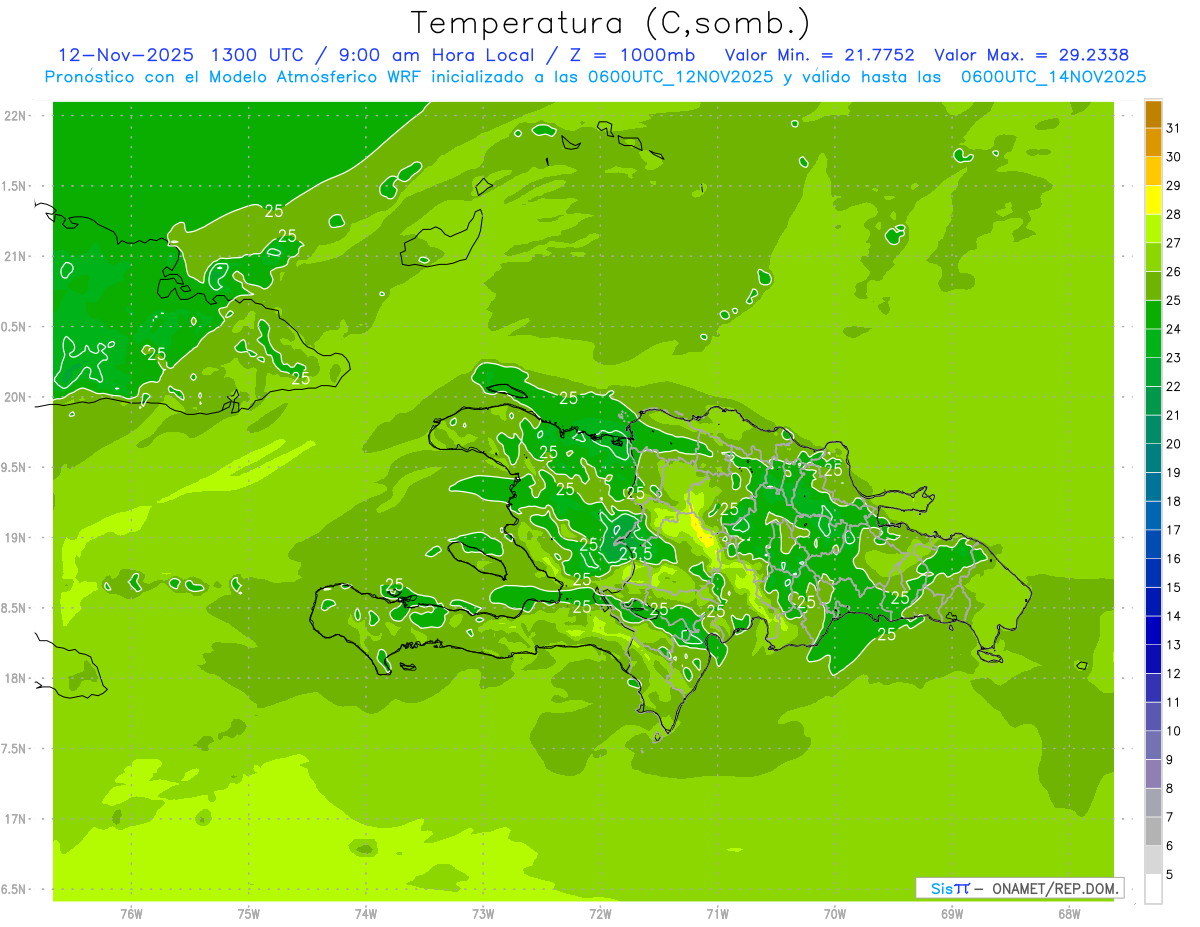Click the legend value 23
The height and width of the screenshot is (927, 1200).
click(1174, 358)
